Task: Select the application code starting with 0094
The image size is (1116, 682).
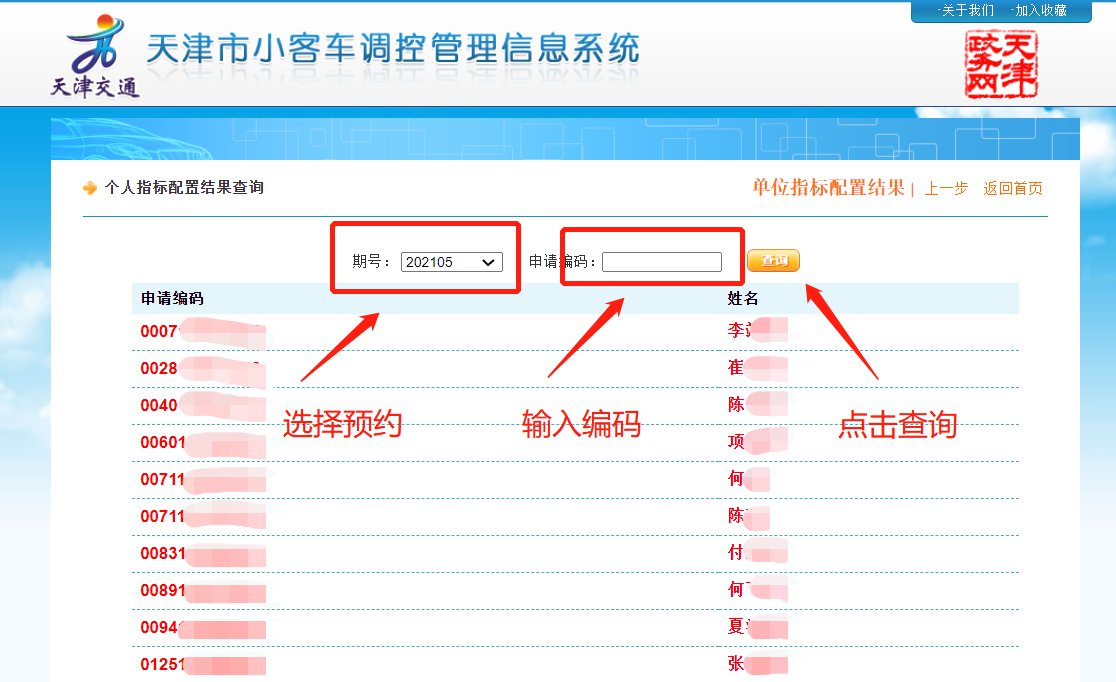Action: point(203,627)
